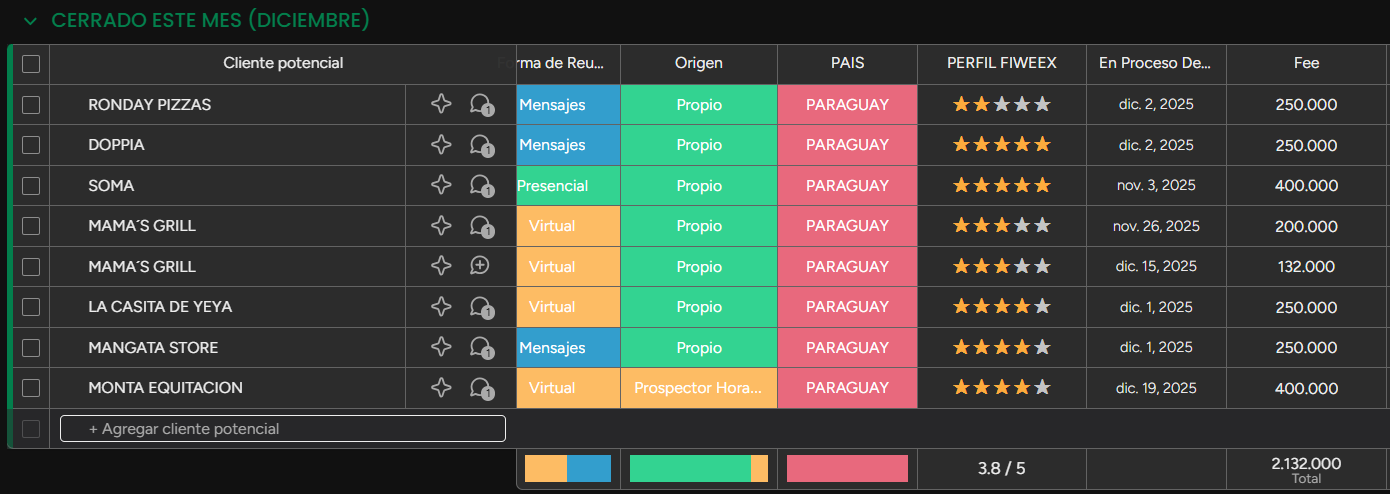Screen dimensions: 1390x494
Task: Open updates bubble for MONTA EQUITACION
Action: click(481, 388)
